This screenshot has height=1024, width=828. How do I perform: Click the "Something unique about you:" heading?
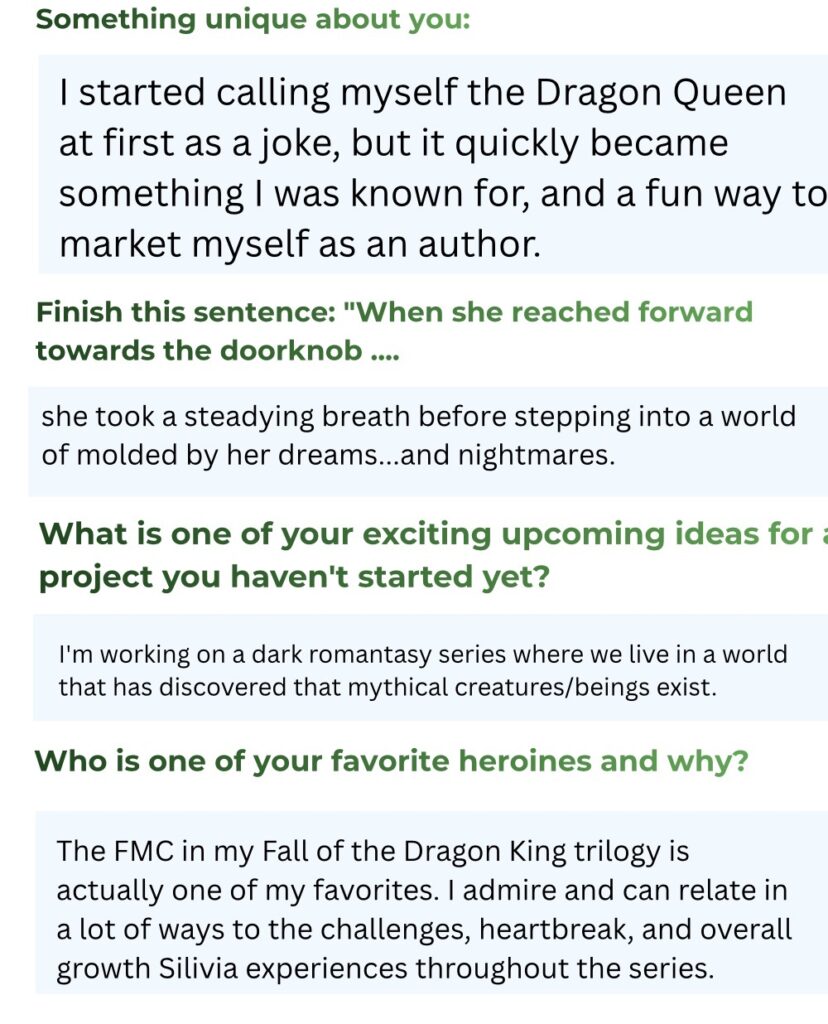point(252,21)
